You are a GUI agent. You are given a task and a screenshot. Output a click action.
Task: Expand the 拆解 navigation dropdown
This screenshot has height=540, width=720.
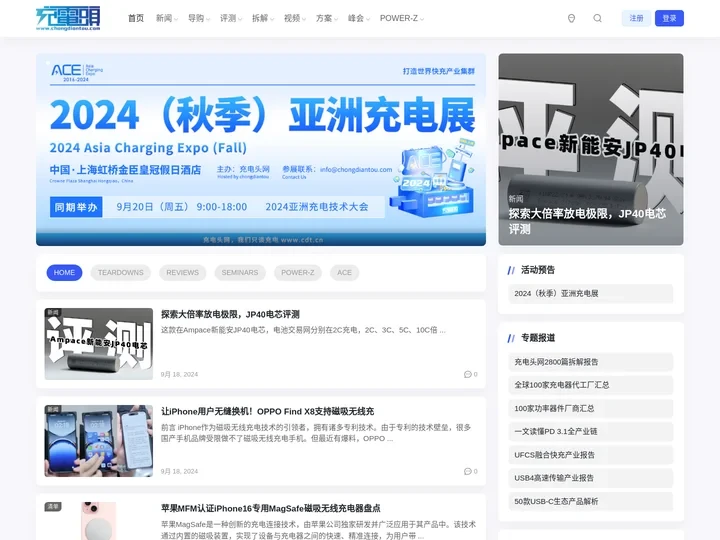(x=263, y=18)
